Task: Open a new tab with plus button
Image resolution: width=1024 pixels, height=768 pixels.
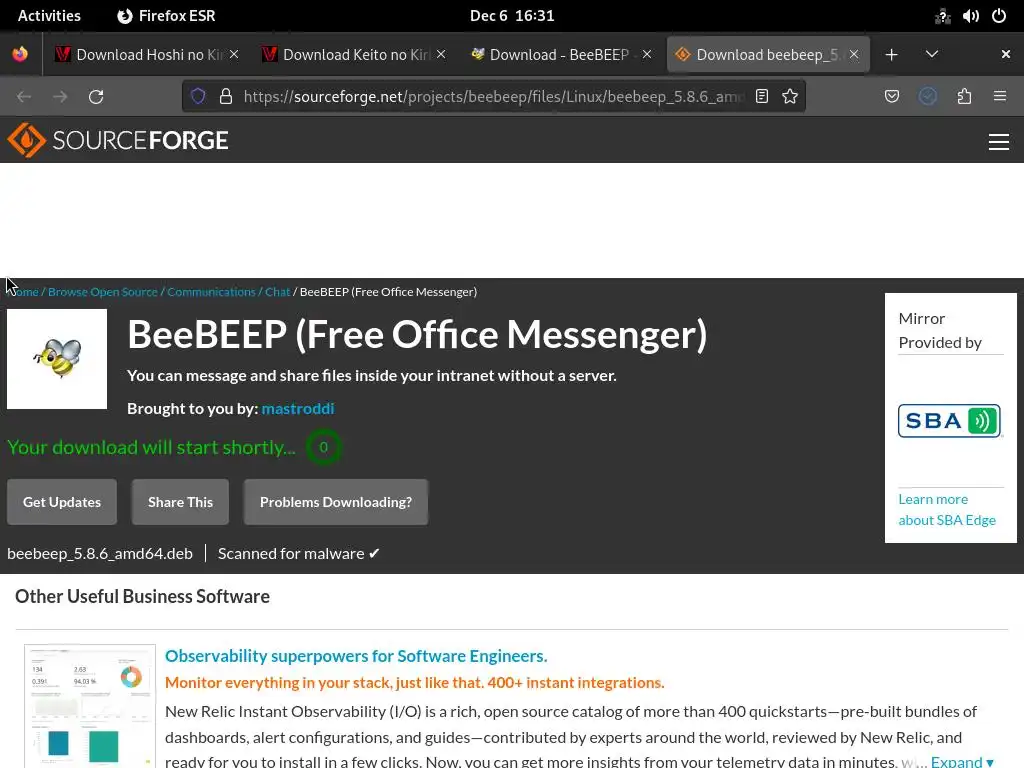Action: [891, 55]
